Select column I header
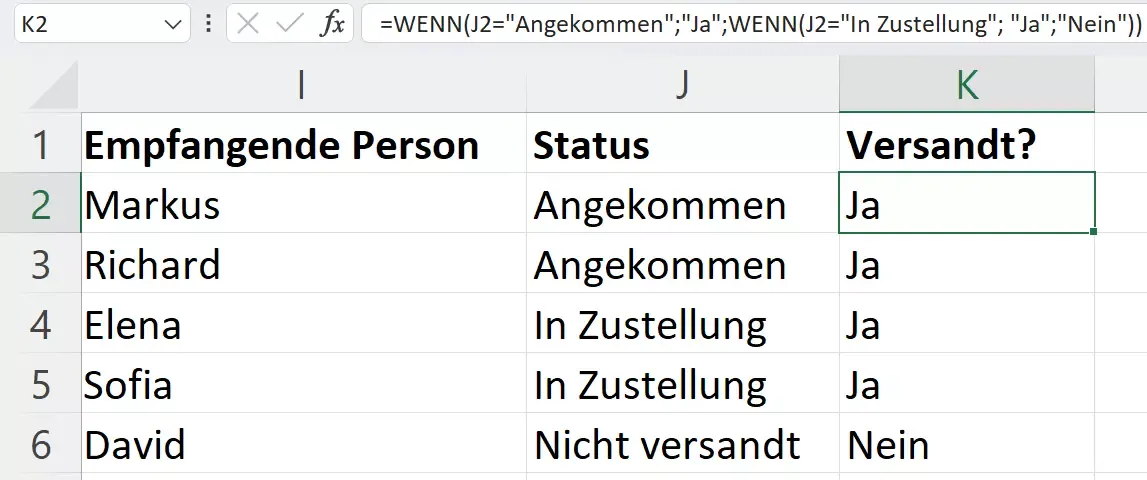The height and width of the screenshot is (480, 1147). point(302,87)
